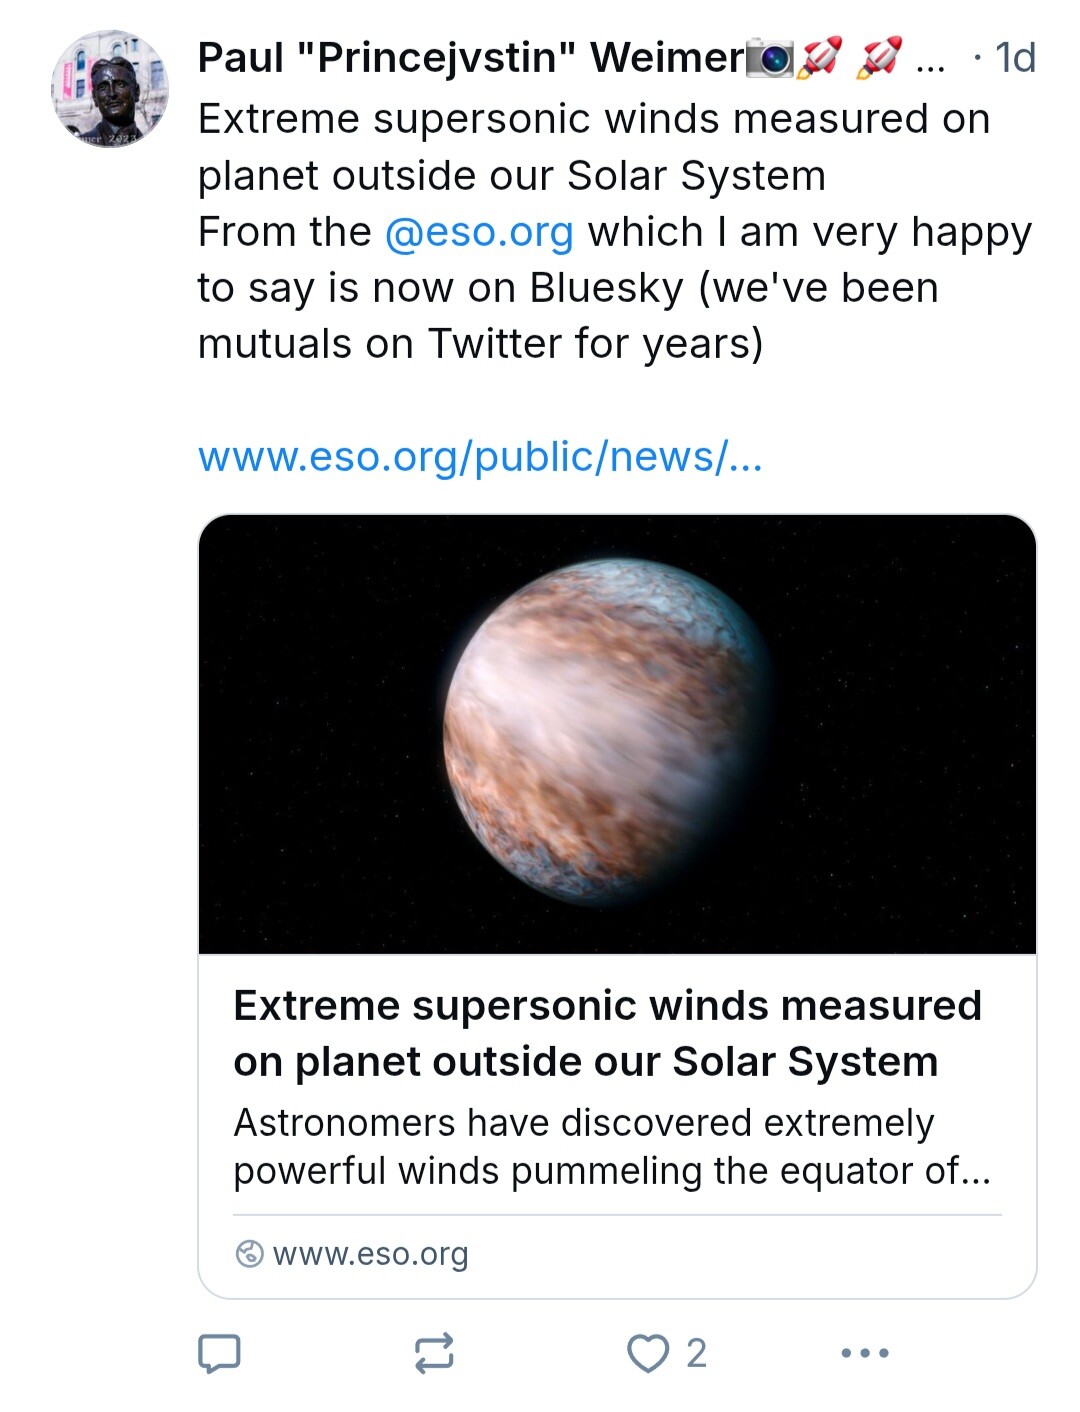This screenshot has width=1080, height=1412.
Task: Open the @eso.org mention link
Action: (479, 232)
